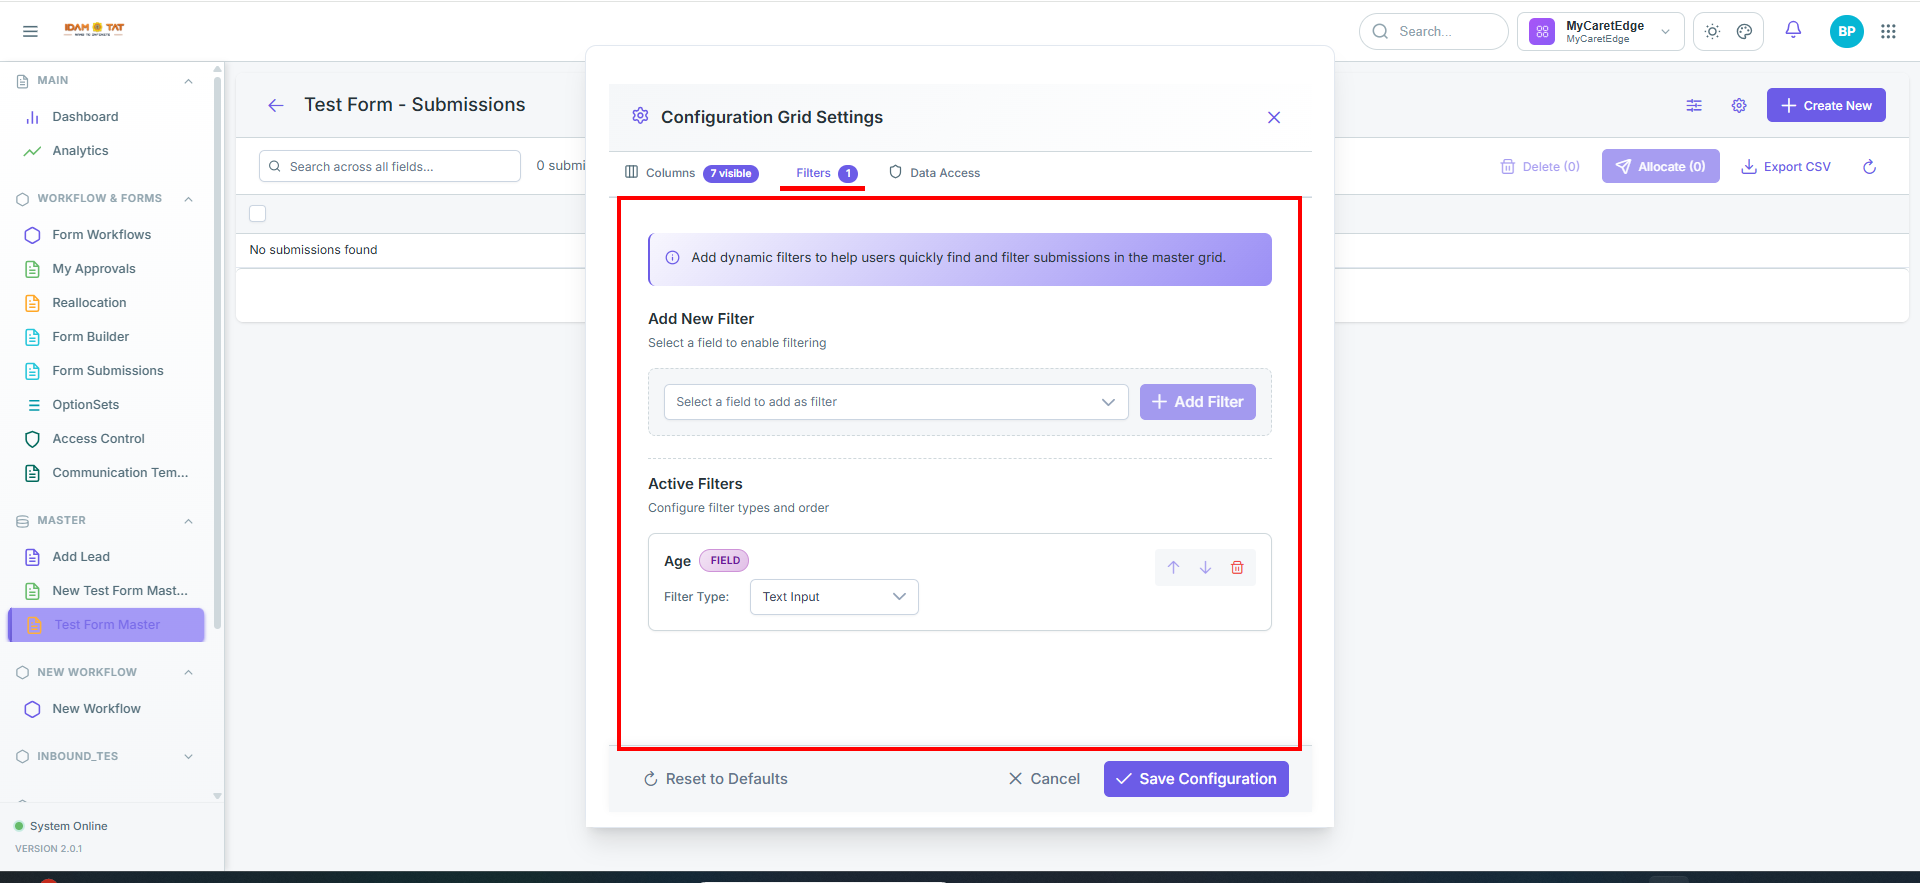Toggle light/dark theme sun icon

[x=1712, y=32]
